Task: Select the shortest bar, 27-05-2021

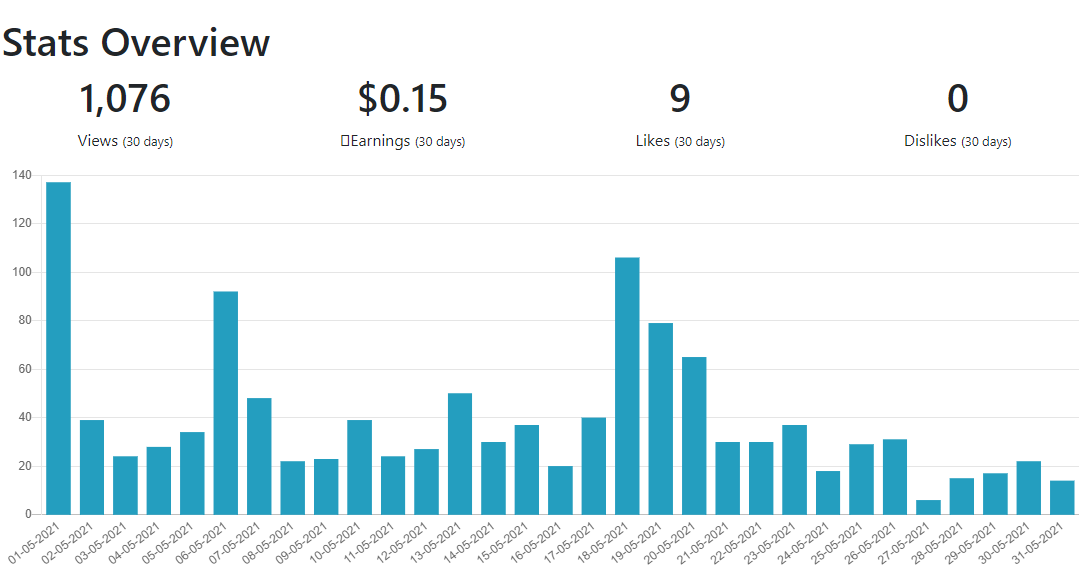Action: [928, 507]
